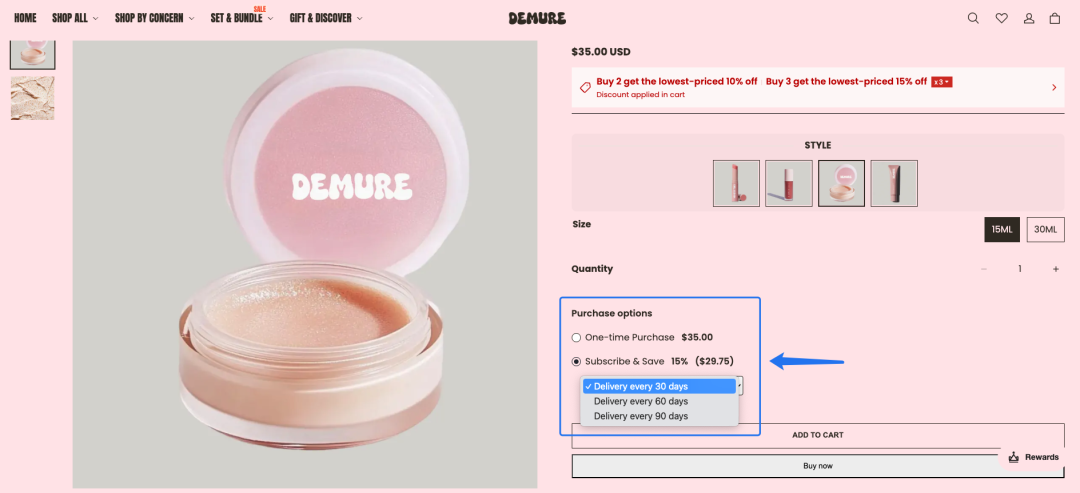Click the Rewards crown icon
This screenshot has height=493, width=1080.
(x=1013, y=457)
